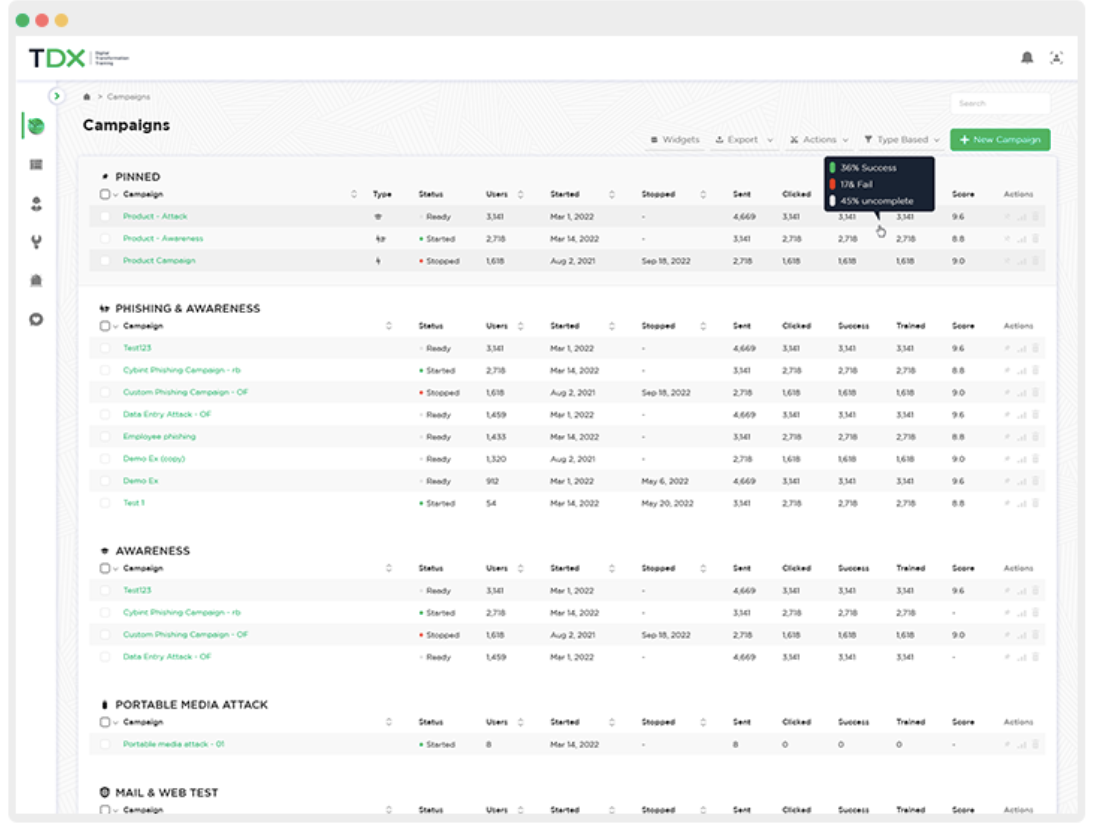Click the pin action icon for Demo Ex (copy)
Viewport: 1096px width, 830px height.
(1007, 459)
